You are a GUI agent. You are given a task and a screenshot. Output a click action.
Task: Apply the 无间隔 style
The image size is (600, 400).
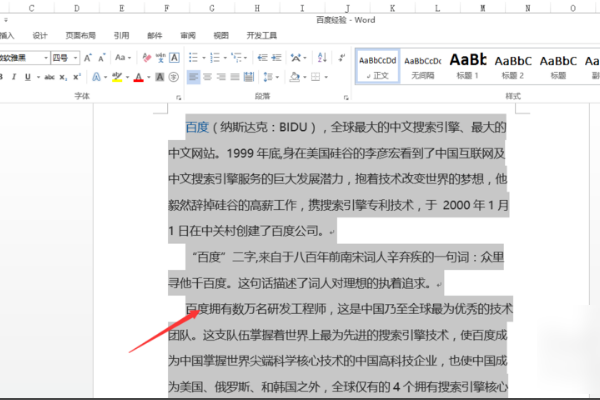point(423,66)
